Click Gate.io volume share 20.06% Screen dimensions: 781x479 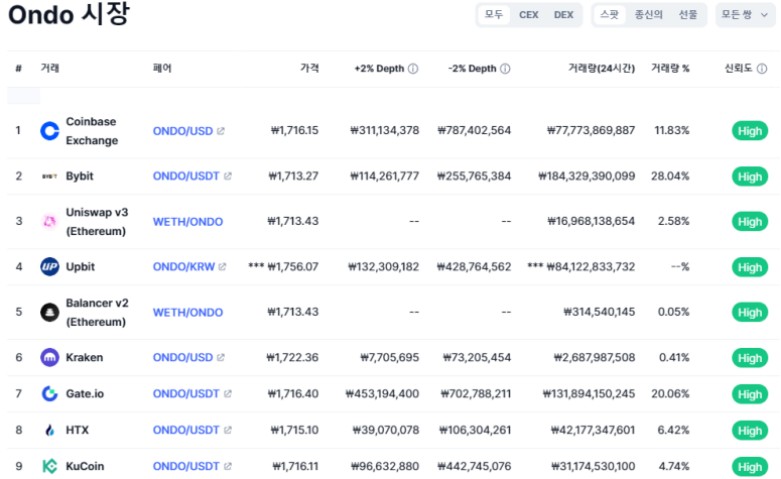(x=670, y=394)
